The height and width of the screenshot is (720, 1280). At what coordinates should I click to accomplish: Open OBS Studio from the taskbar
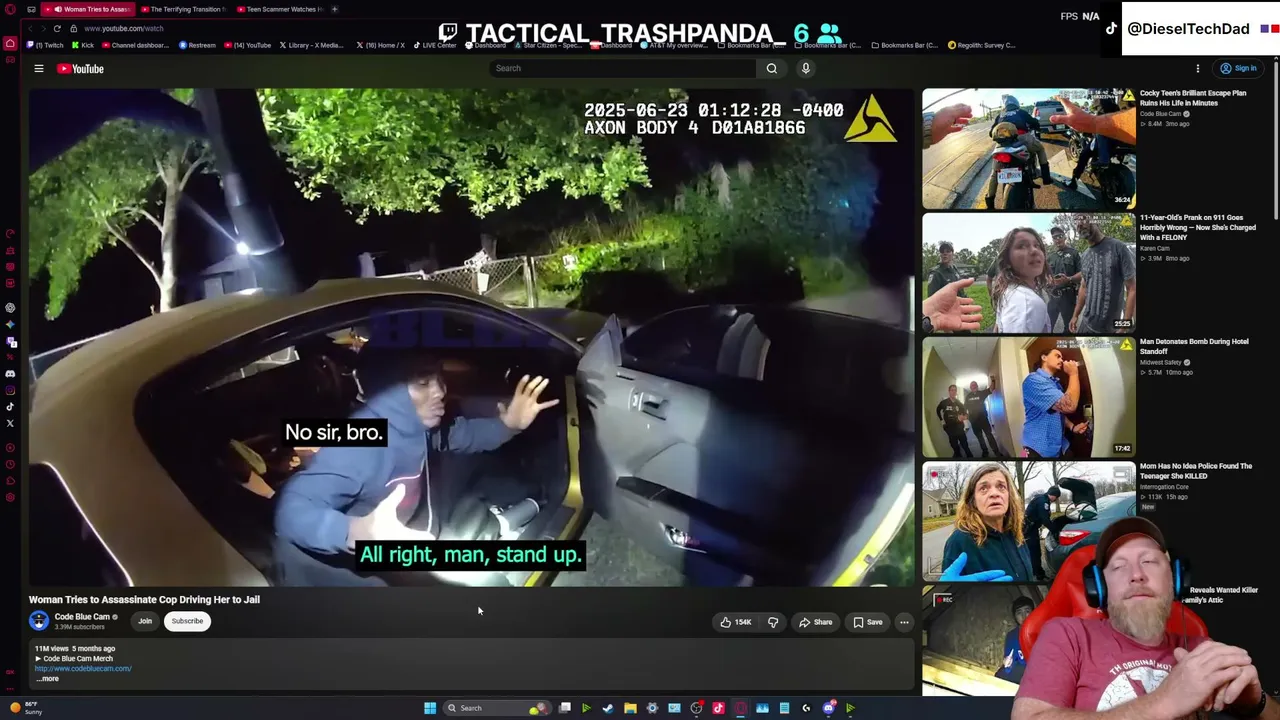coord(696,708)
